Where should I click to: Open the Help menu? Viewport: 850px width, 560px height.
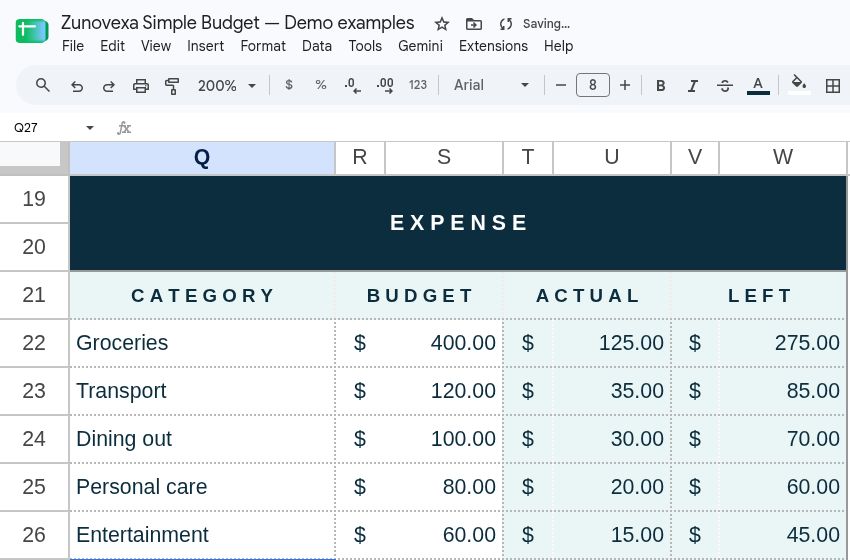click(558, 46)
